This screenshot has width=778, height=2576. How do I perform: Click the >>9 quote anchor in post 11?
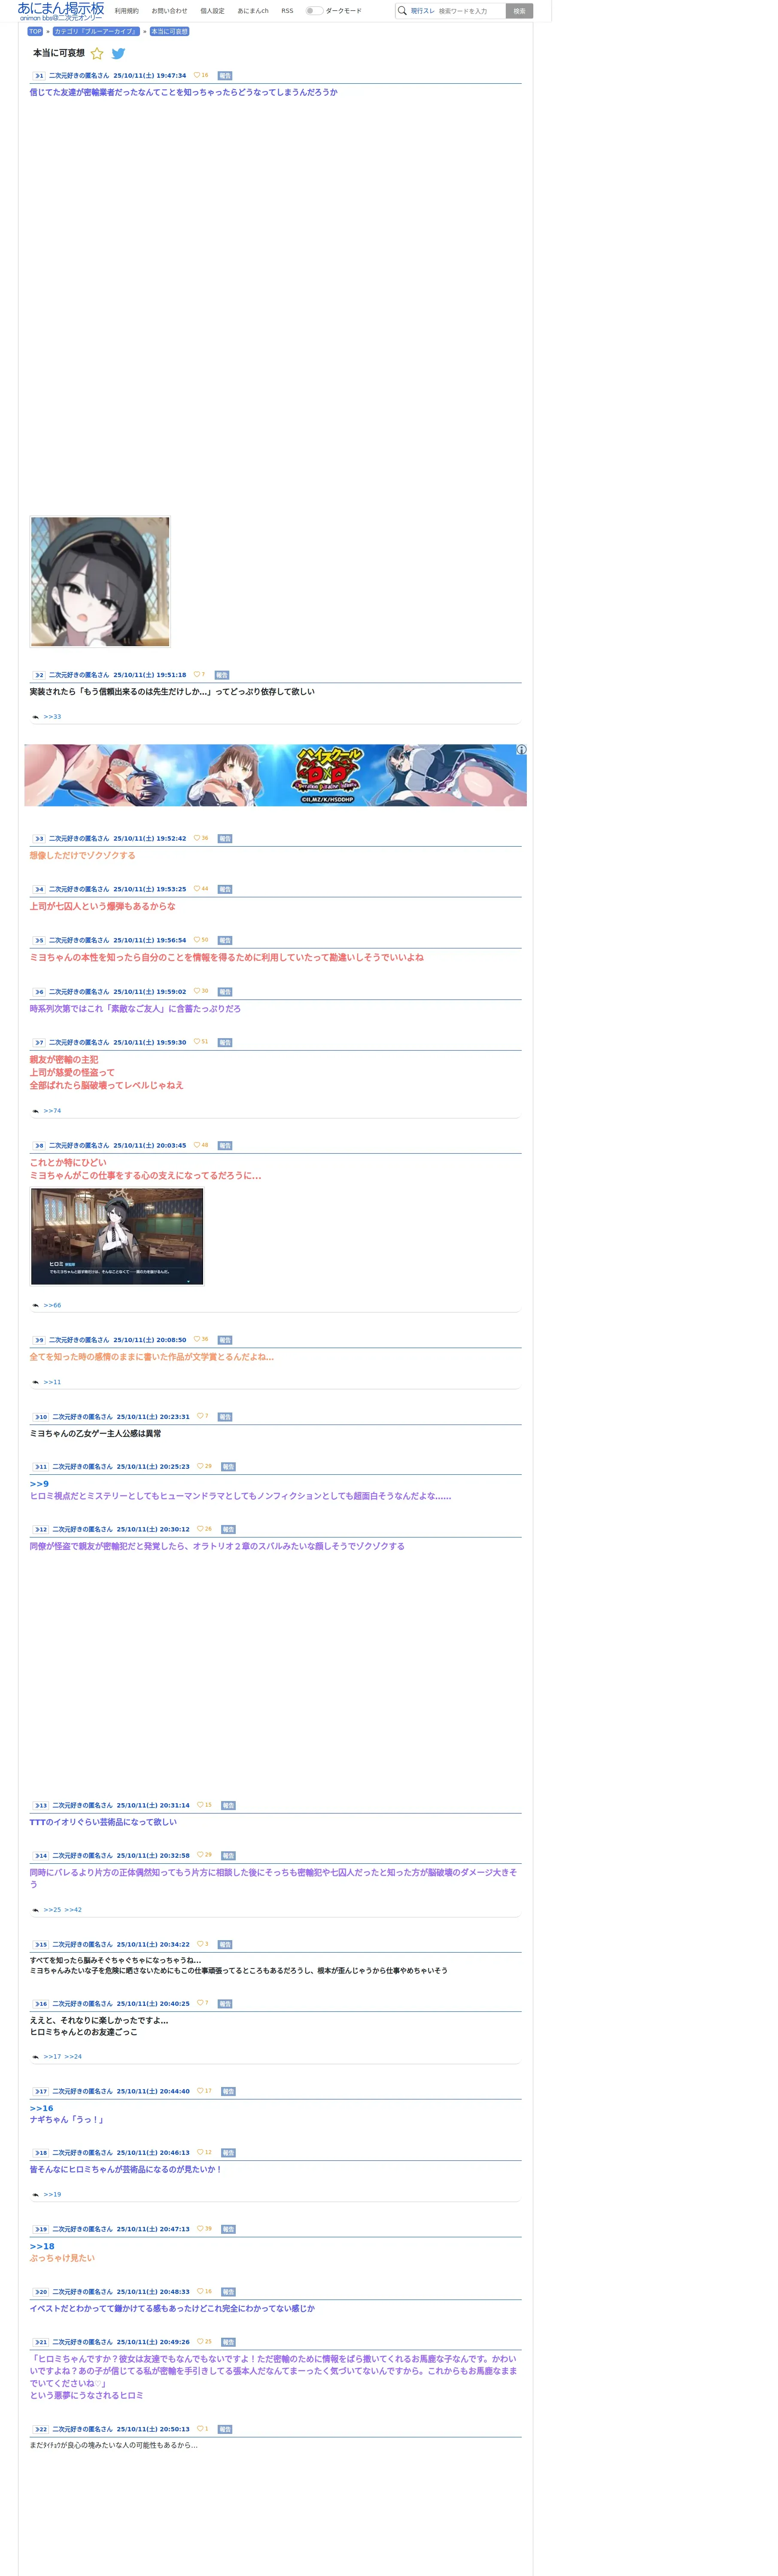39,1484
